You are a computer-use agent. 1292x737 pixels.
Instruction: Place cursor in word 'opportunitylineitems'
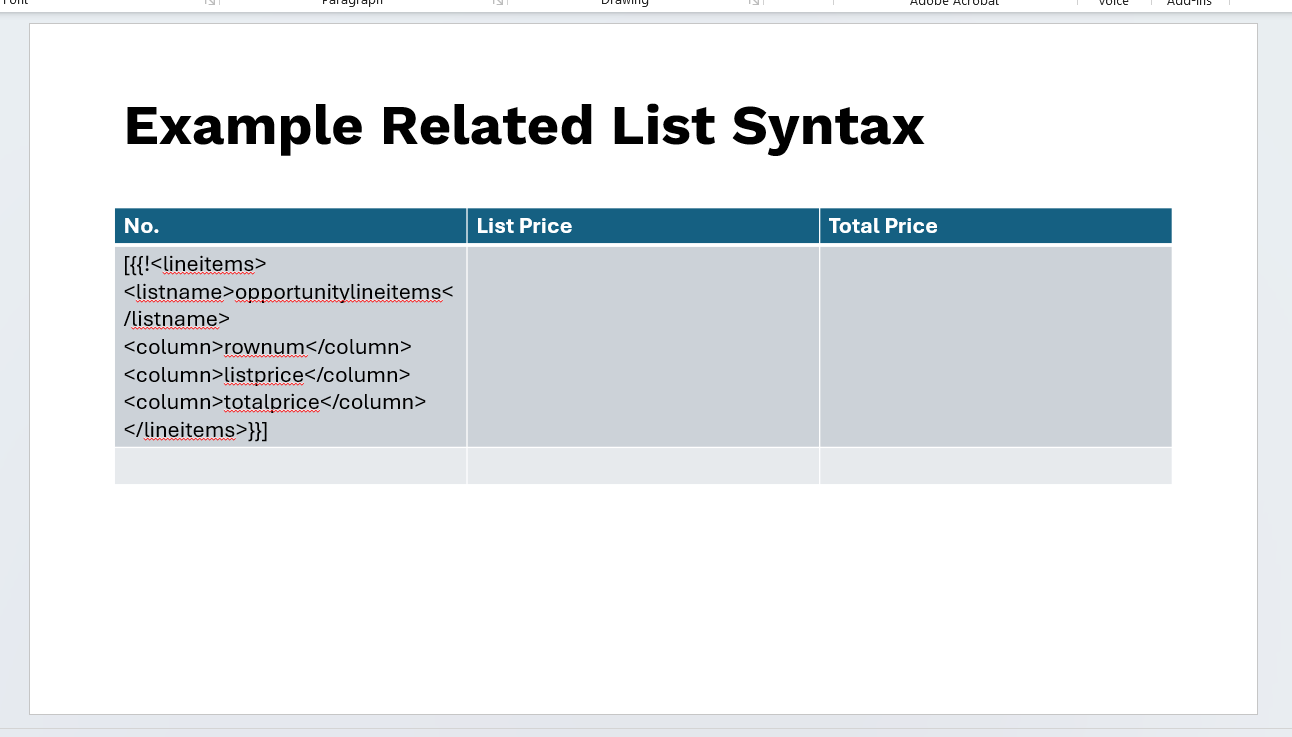[337, 292]
